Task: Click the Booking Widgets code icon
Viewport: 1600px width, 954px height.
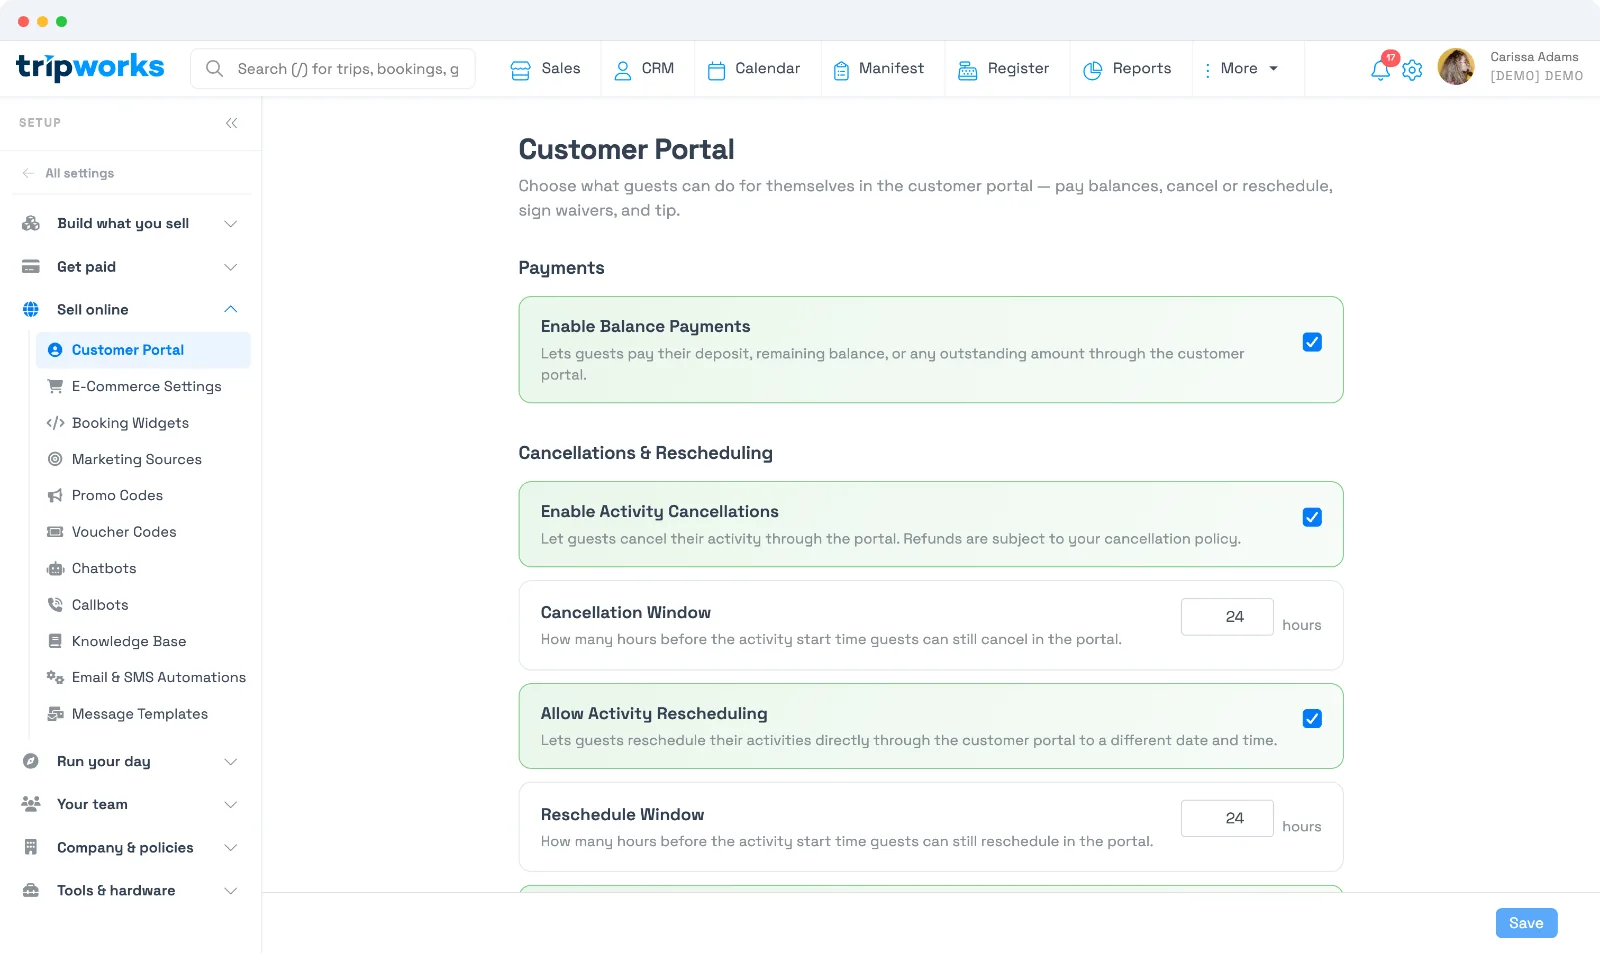Action: point(55,423)
